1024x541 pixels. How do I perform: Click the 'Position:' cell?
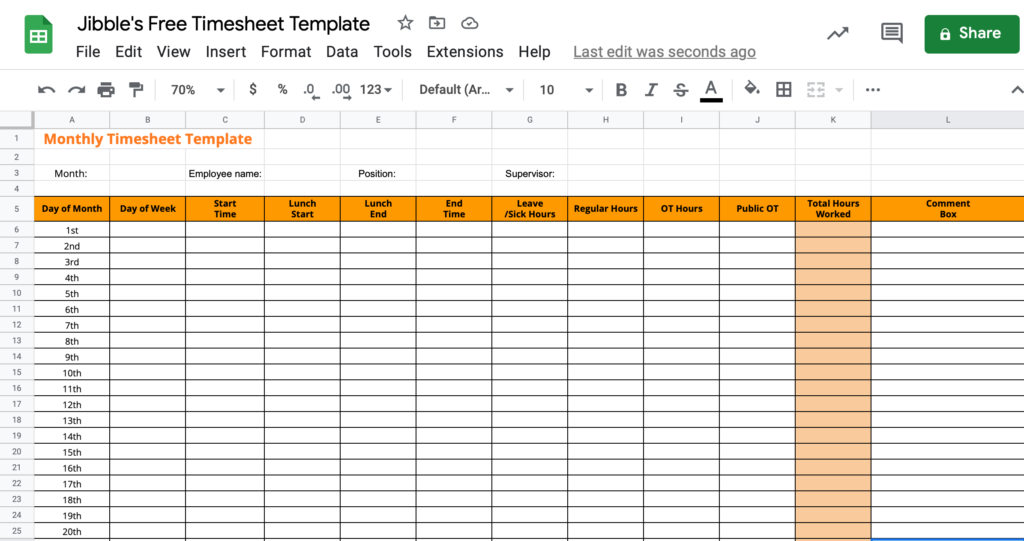coord(377,173)
